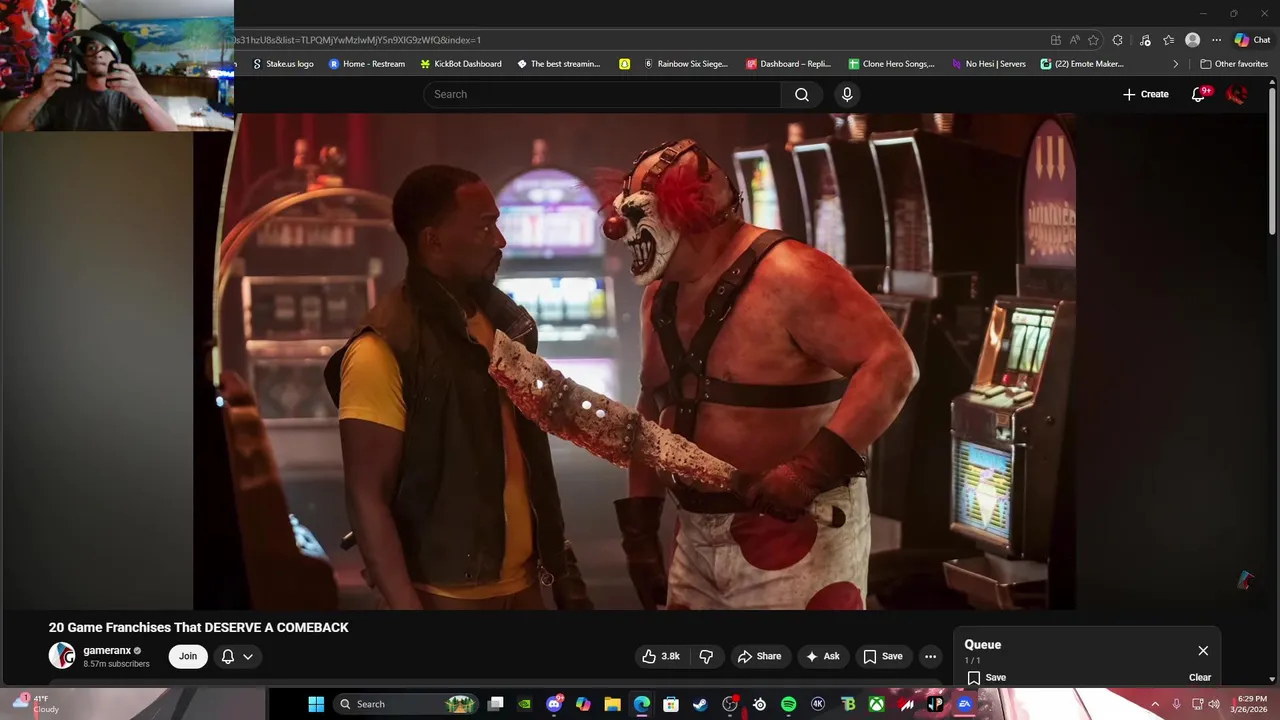The image size is (1280, 720).
Task: Open the Emote Maker bookmark
Action: coord(1082,64)
